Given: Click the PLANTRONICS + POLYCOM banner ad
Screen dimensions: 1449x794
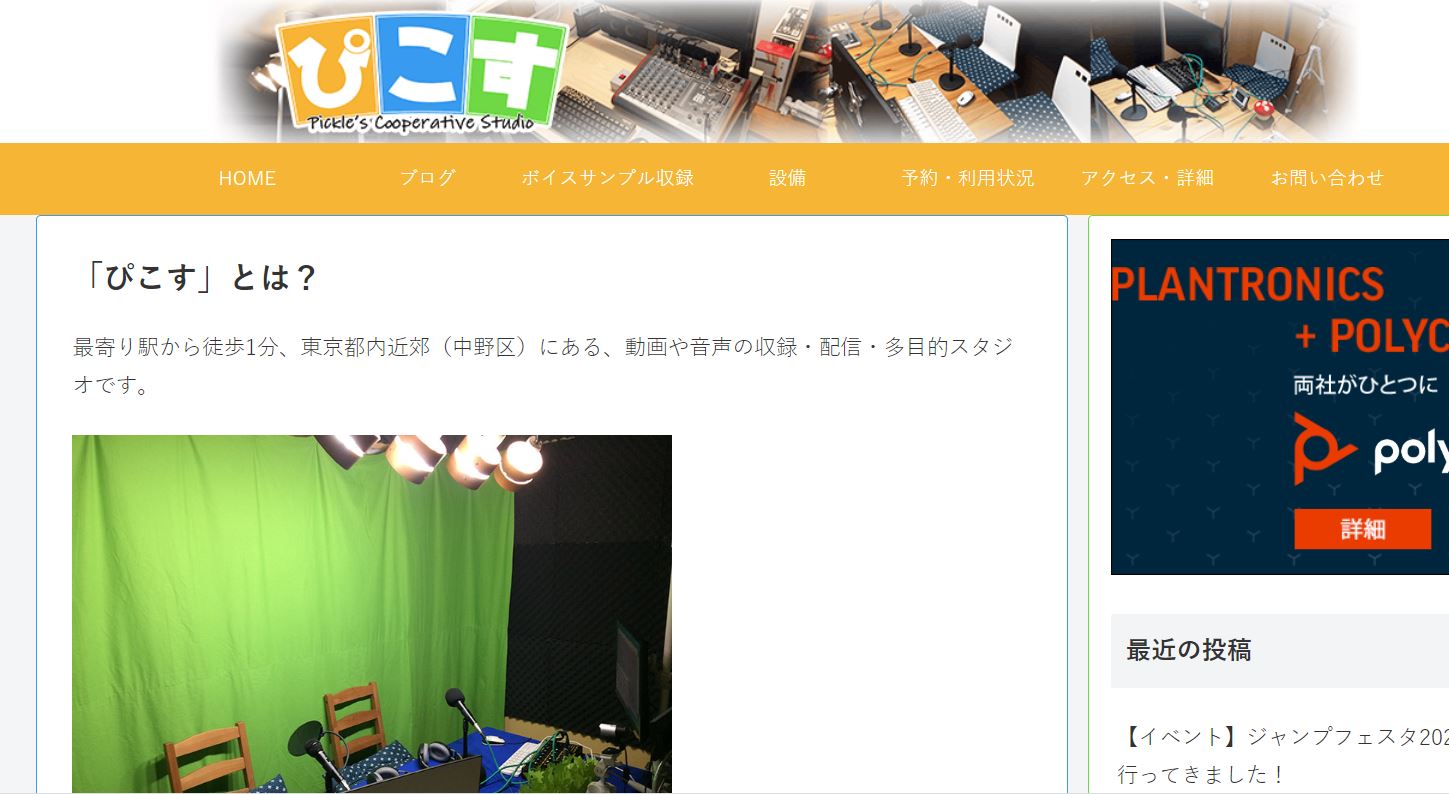Looking at the screenshot, I should click(x=1280, y=405).
